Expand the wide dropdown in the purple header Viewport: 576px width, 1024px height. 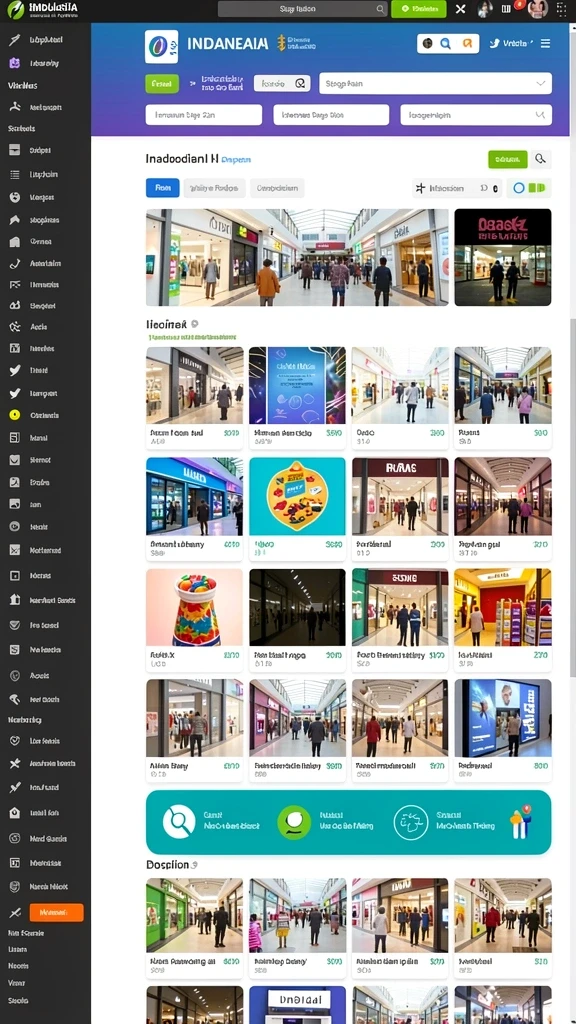pyautogui.click(x=435, y=84)
